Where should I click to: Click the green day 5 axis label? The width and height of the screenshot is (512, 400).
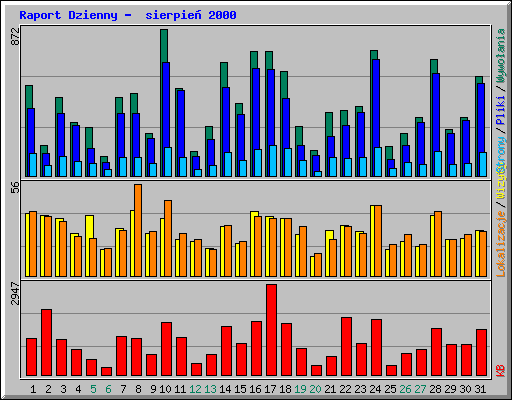pos(93,389)
